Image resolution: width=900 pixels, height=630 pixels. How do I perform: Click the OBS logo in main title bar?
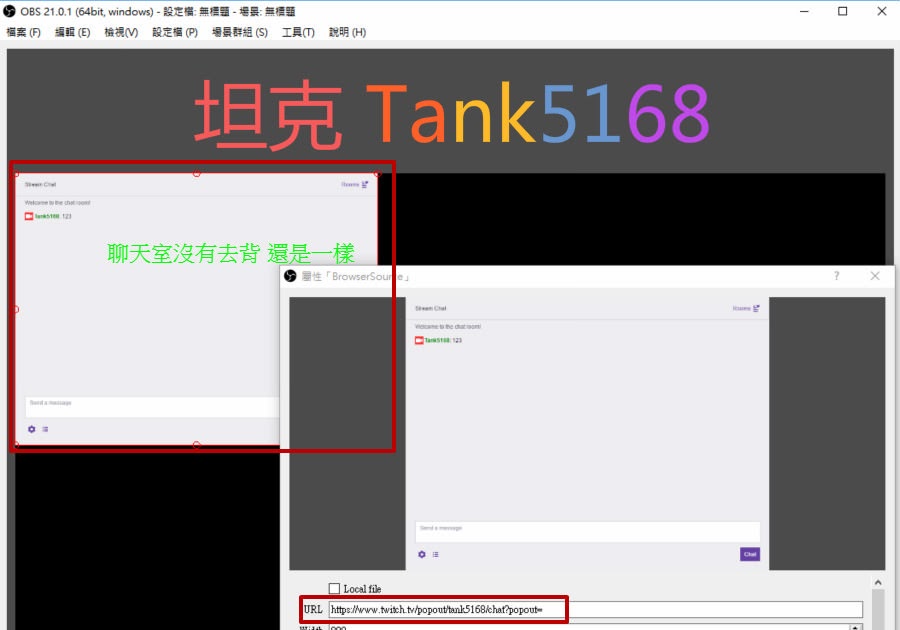(9, 11)
